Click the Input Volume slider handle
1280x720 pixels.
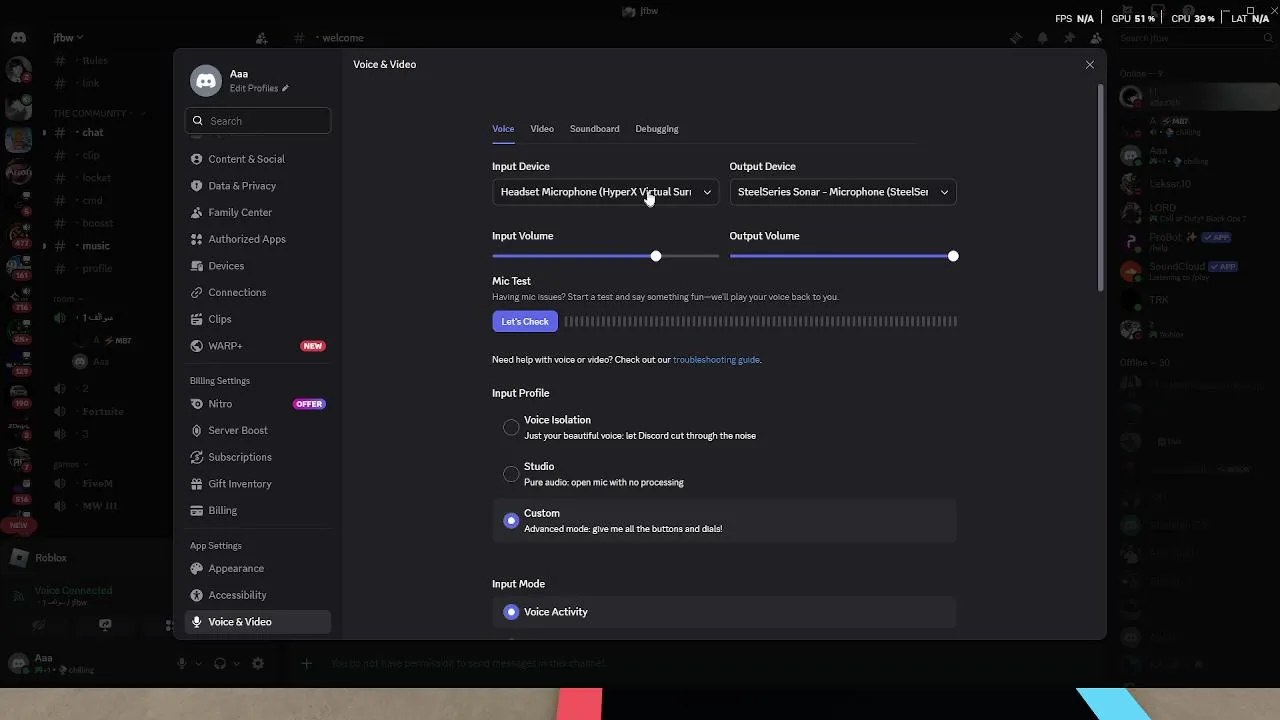[656, 256]
